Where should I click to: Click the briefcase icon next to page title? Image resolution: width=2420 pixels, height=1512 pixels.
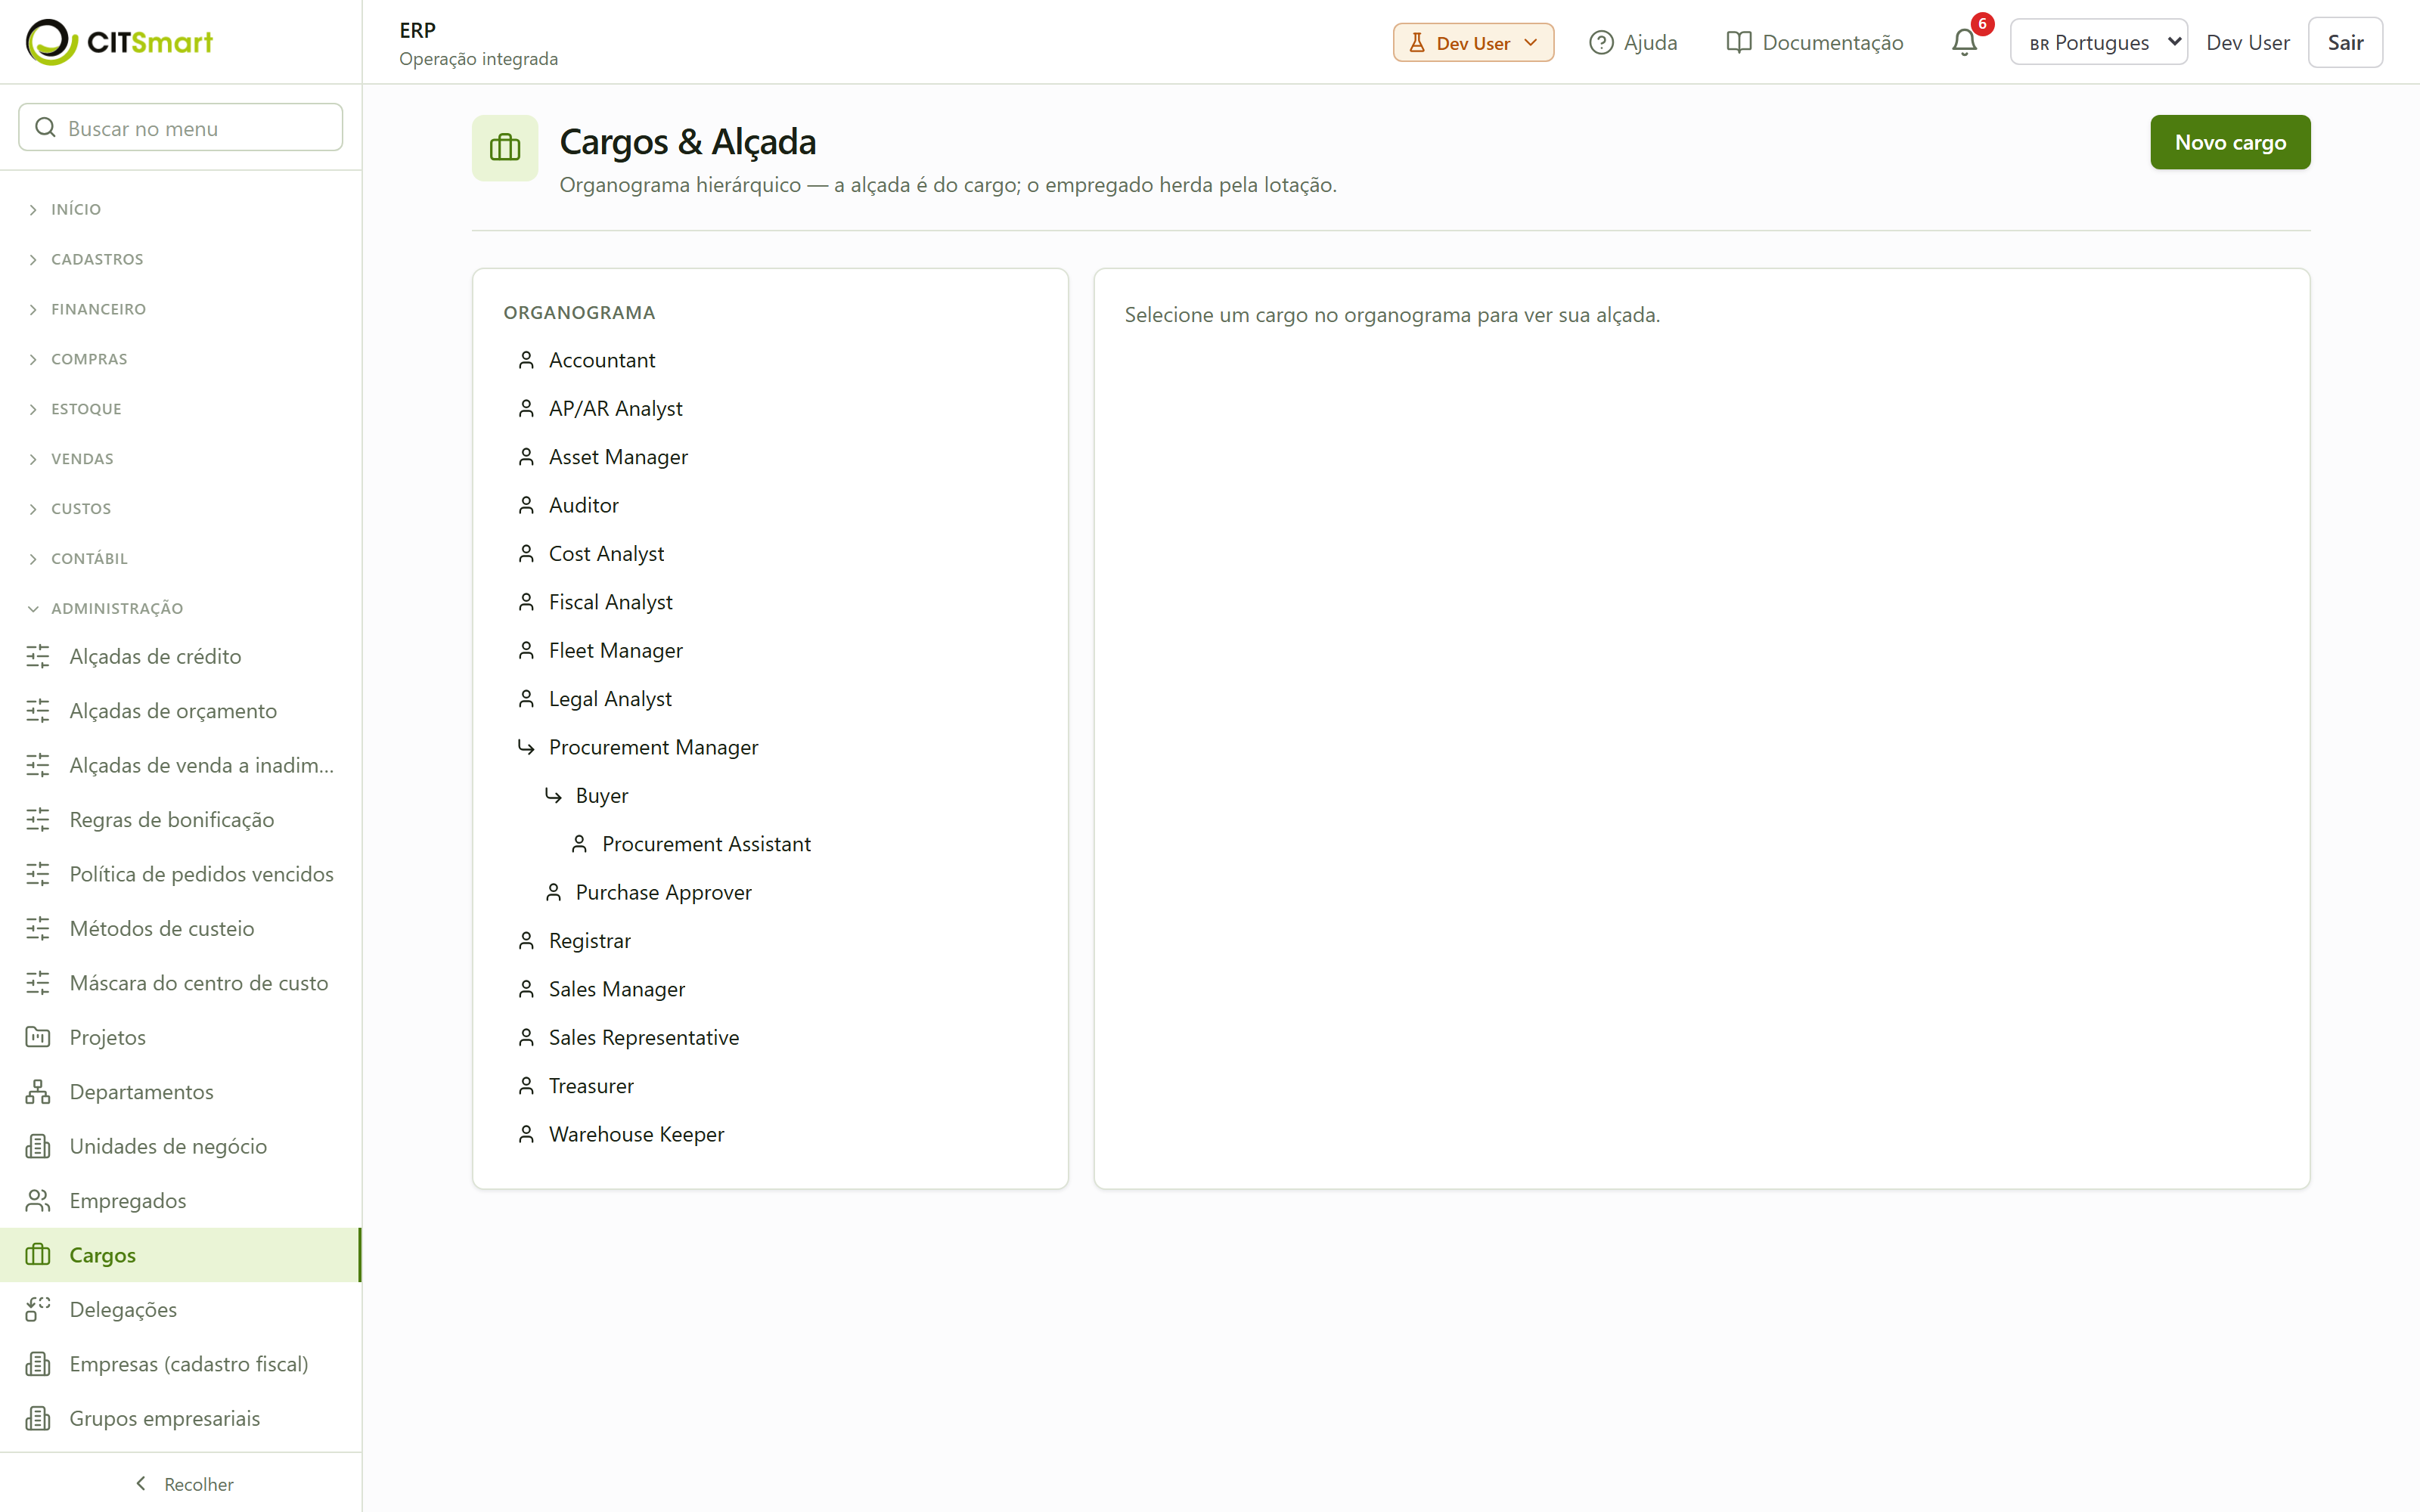click(x=505, y=148)
